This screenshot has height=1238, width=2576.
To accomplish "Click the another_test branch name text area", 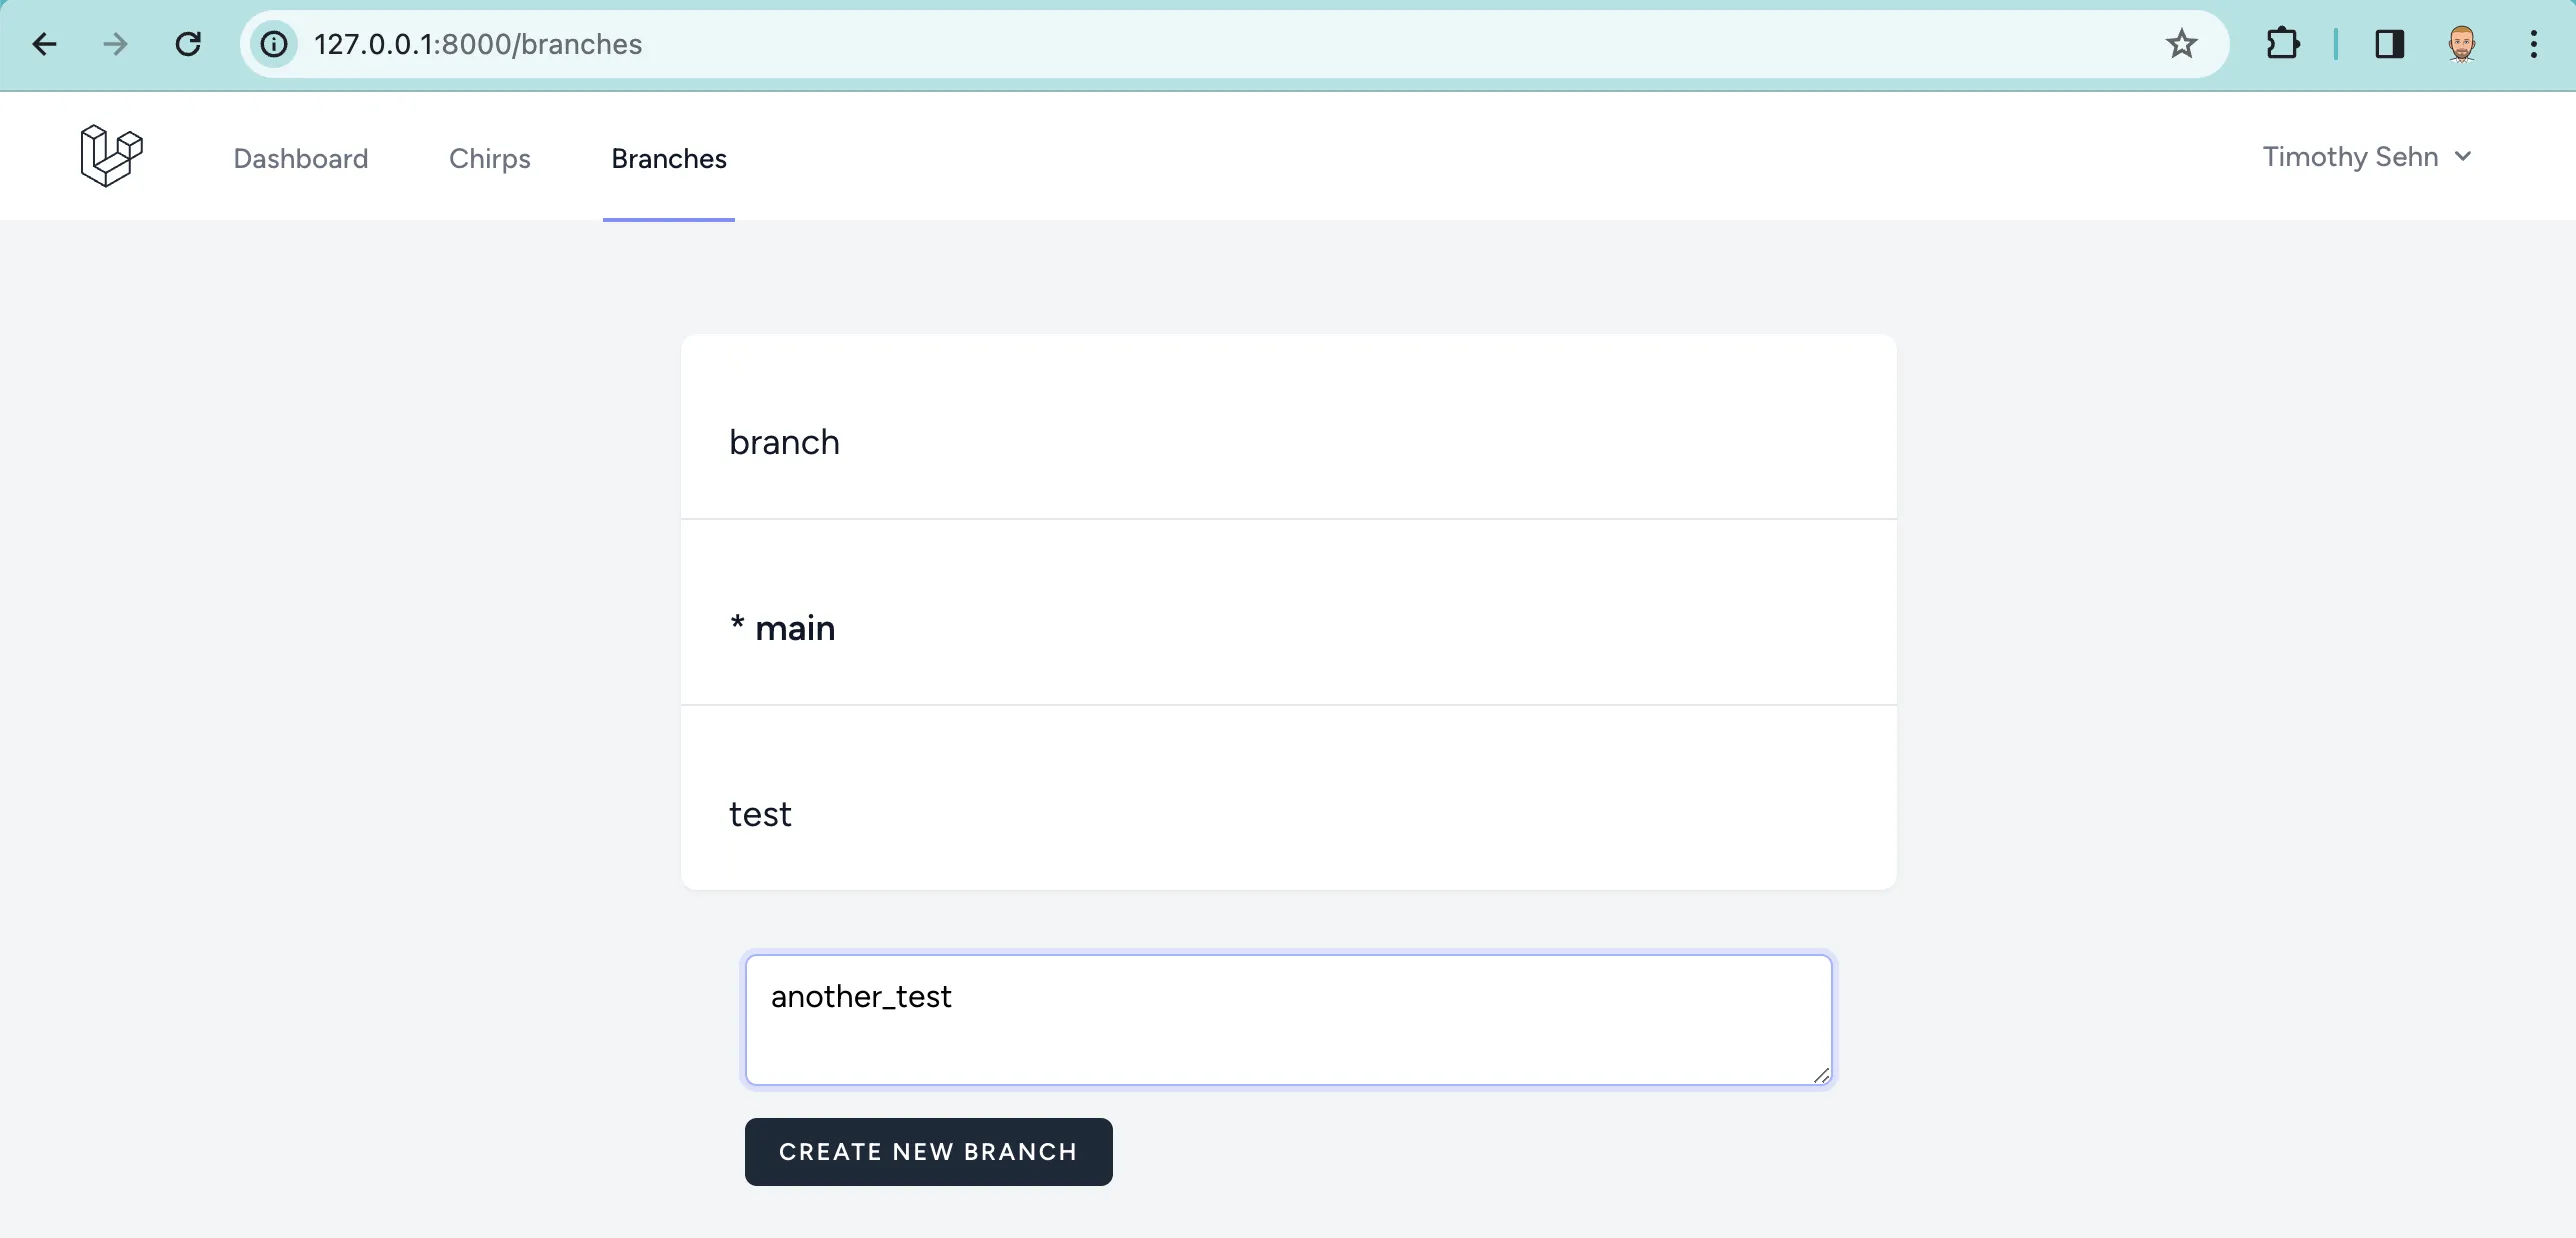I will pyautogui.click(x=1288, y=1019).
